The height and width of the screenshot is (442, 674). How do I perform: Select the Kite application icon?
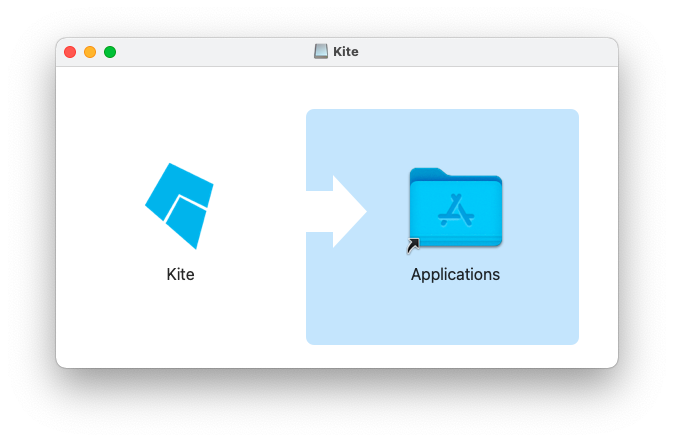[180, 206]
